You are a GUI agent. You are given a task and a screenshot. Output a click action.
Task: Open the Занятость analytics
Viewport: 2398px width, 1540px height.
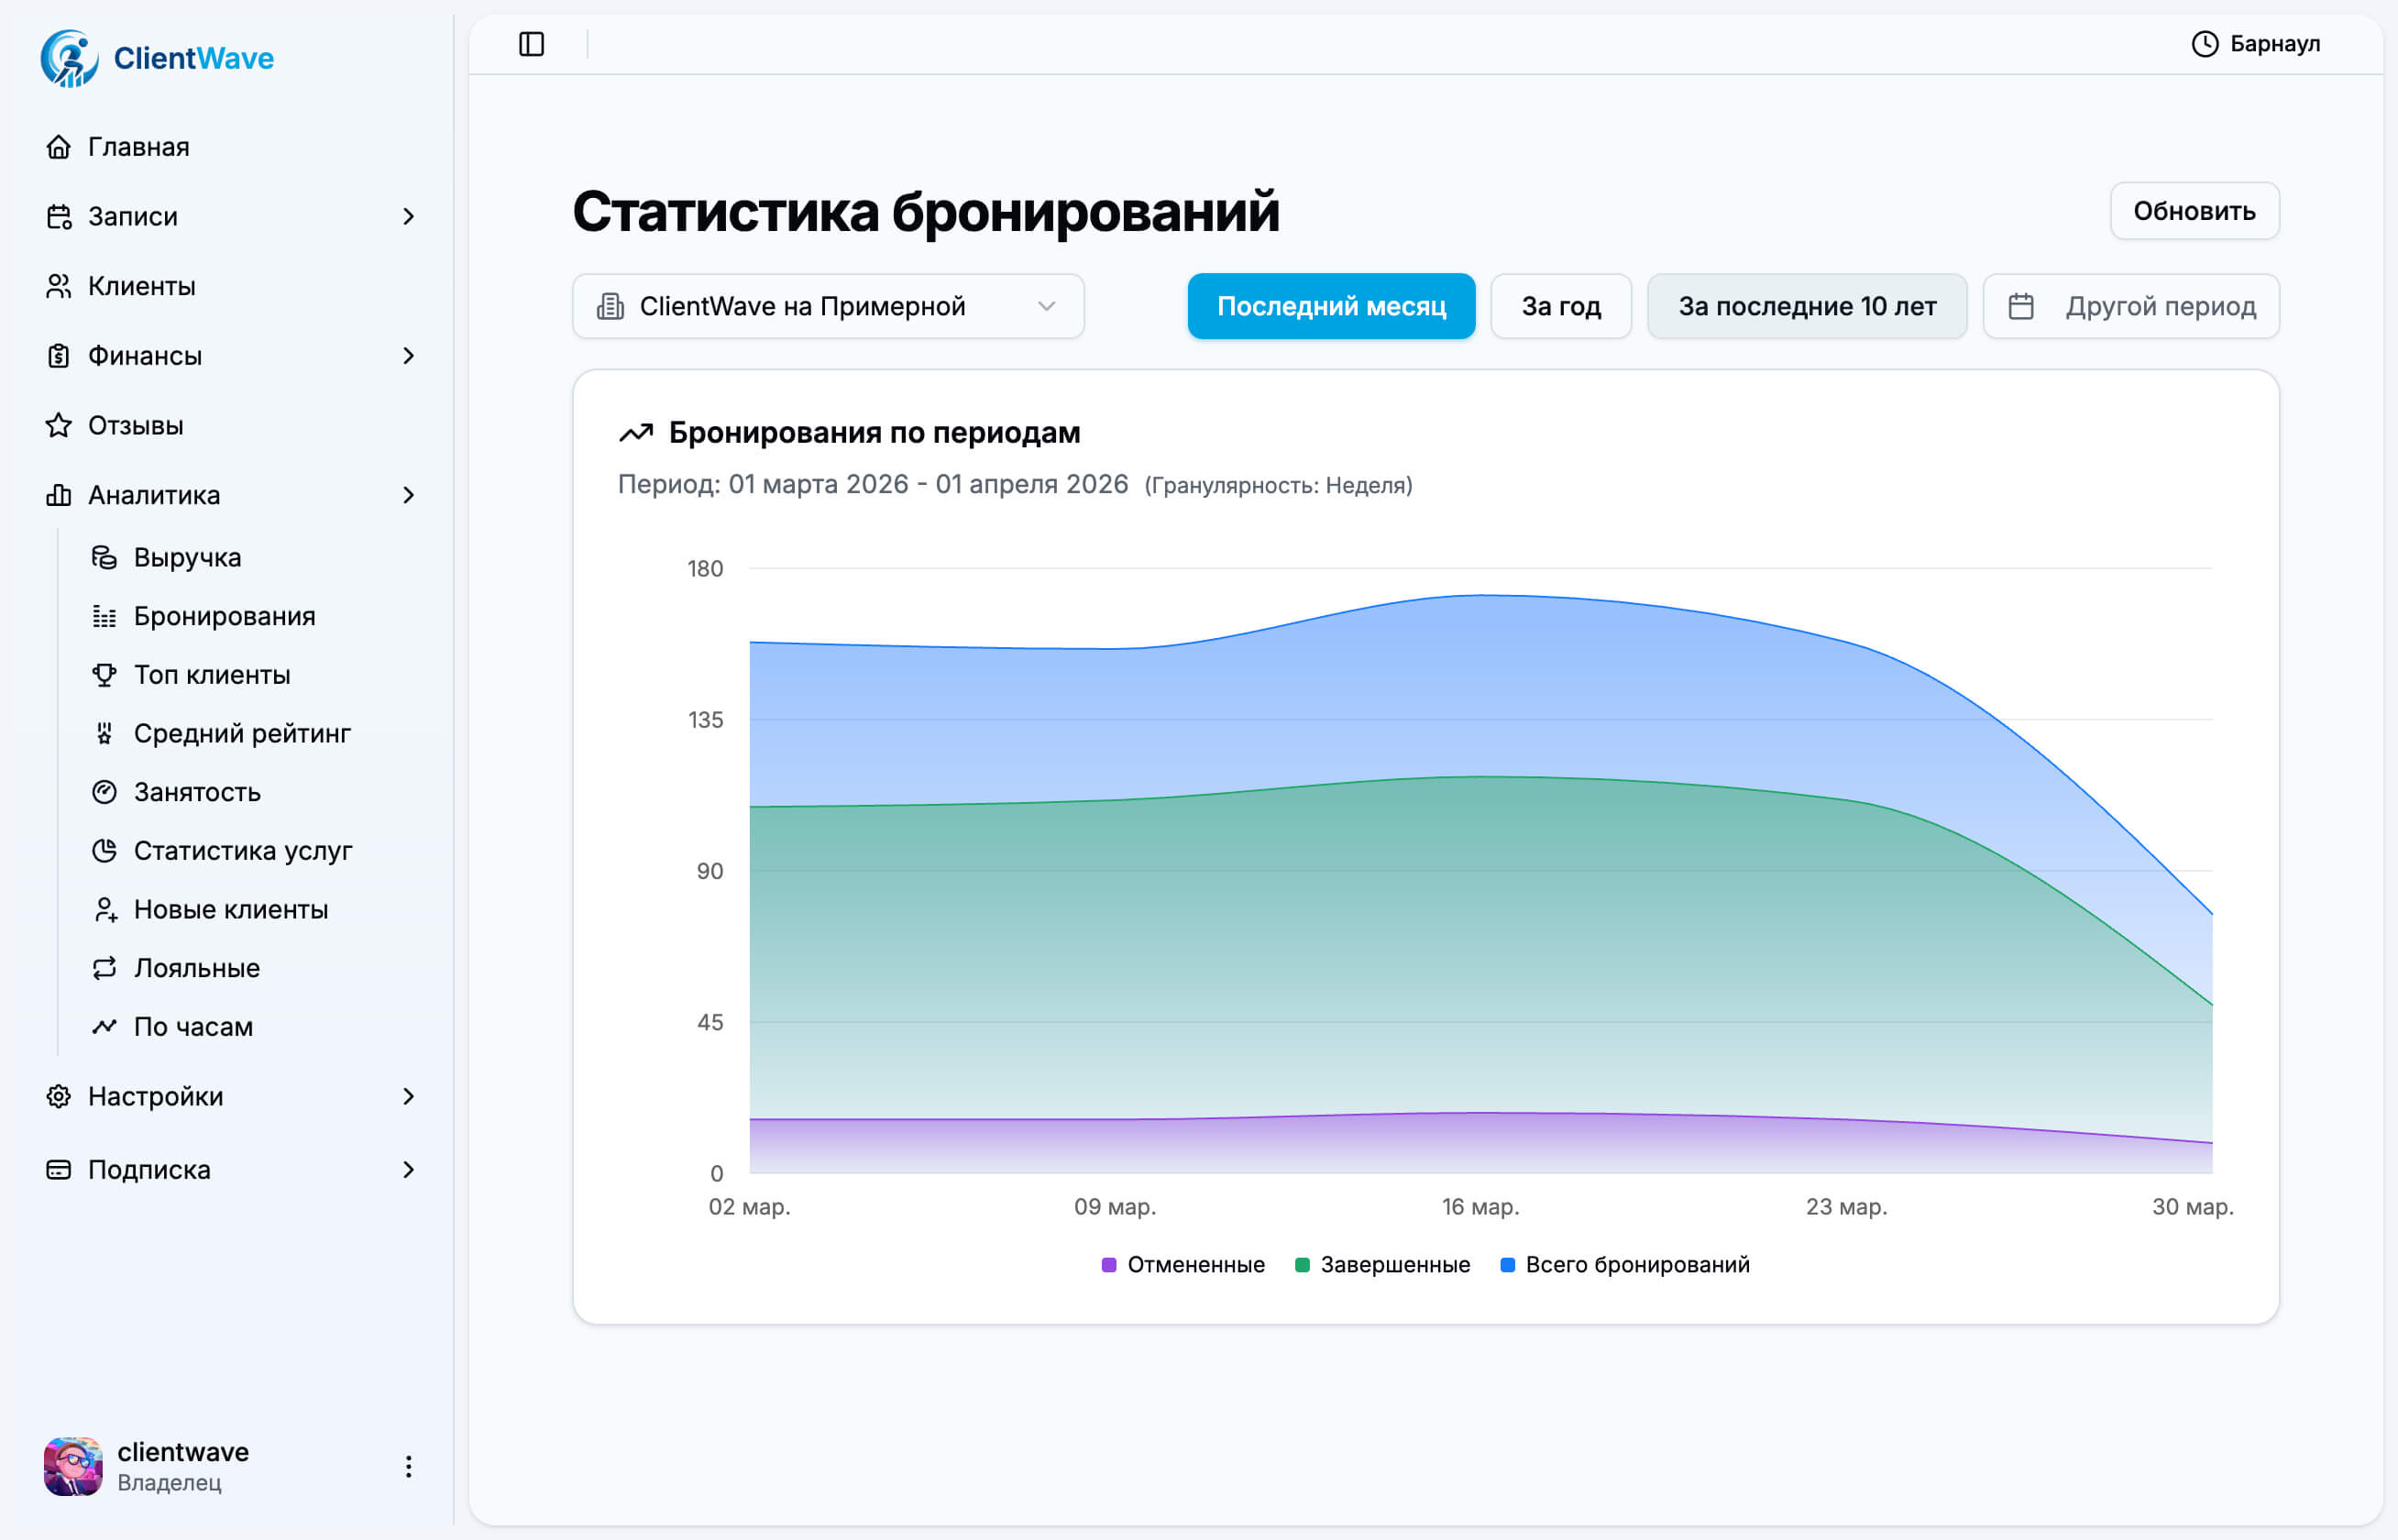coord(197,792)
